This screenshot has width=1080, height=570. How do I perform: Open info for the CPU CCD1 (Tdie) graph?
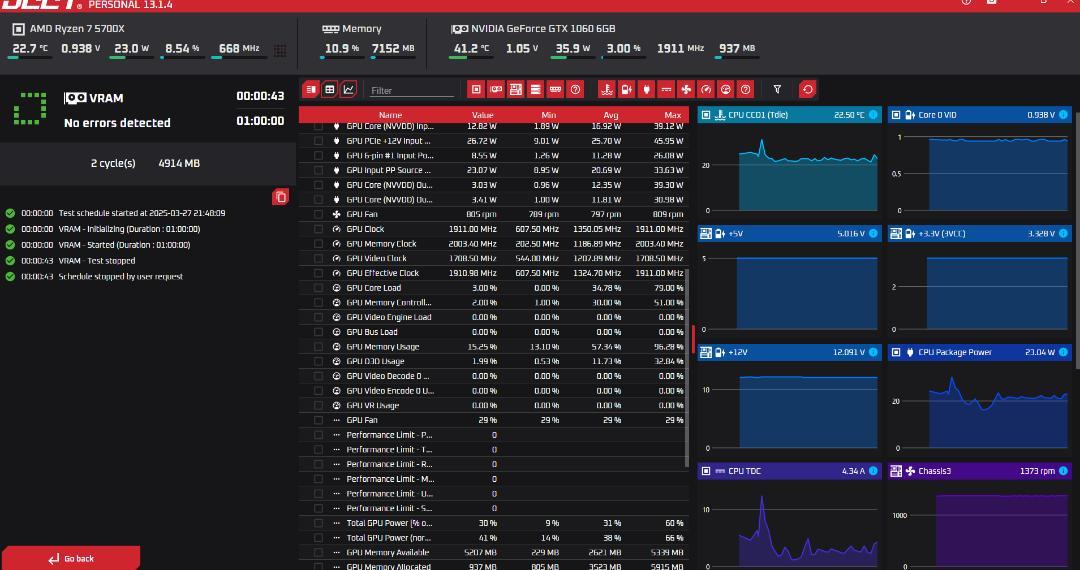[873, 115]
